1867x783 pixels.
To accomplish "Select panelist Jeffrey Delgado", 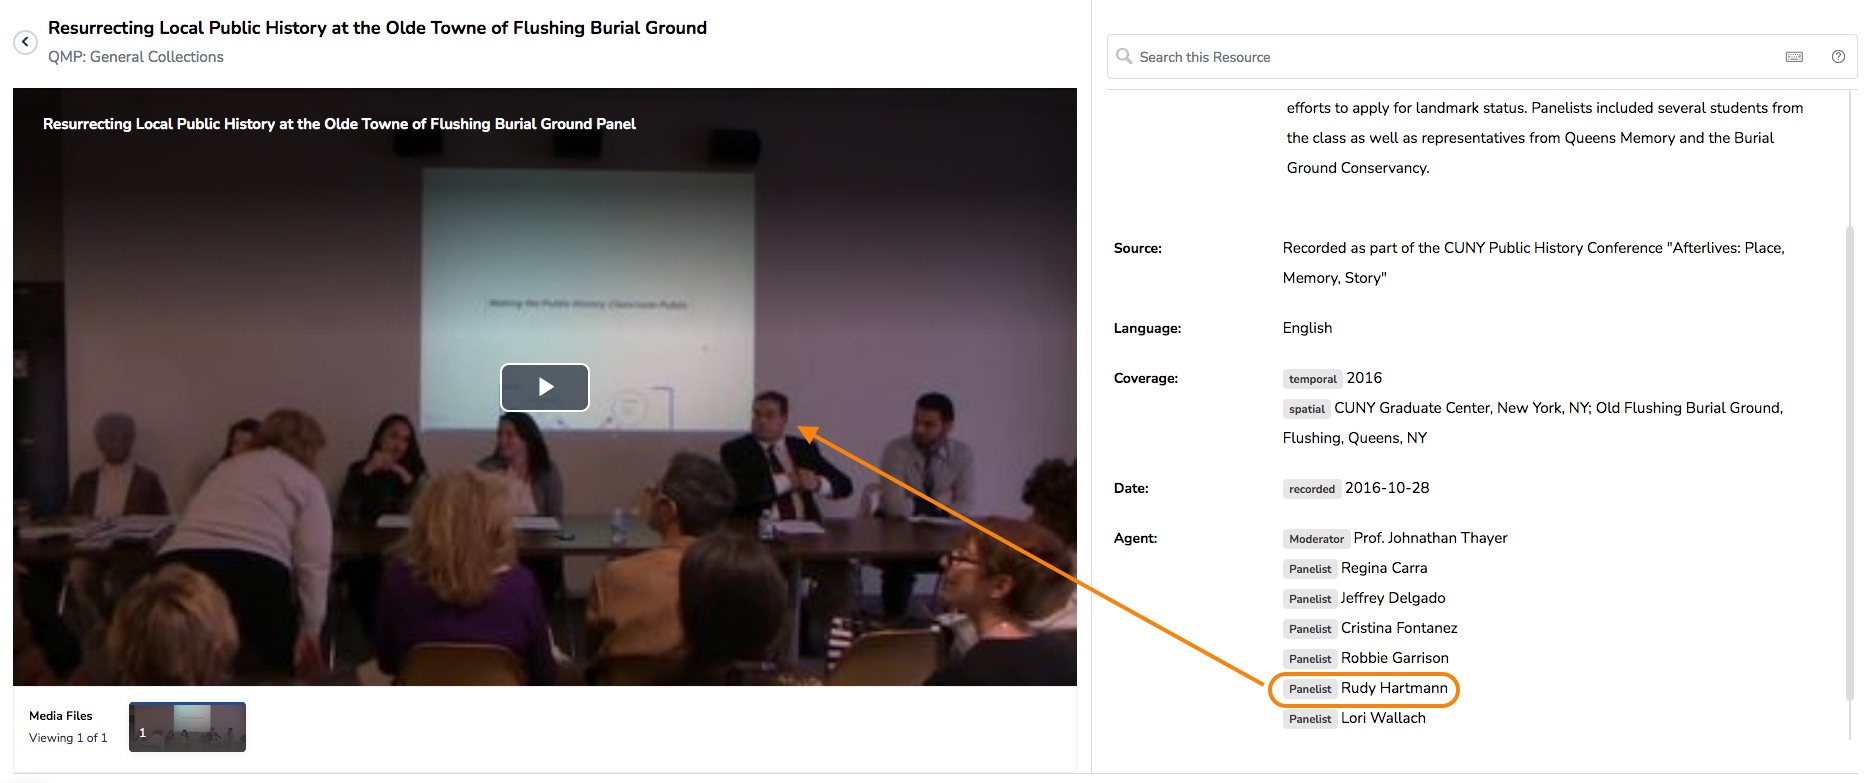I will [1393, 598].
